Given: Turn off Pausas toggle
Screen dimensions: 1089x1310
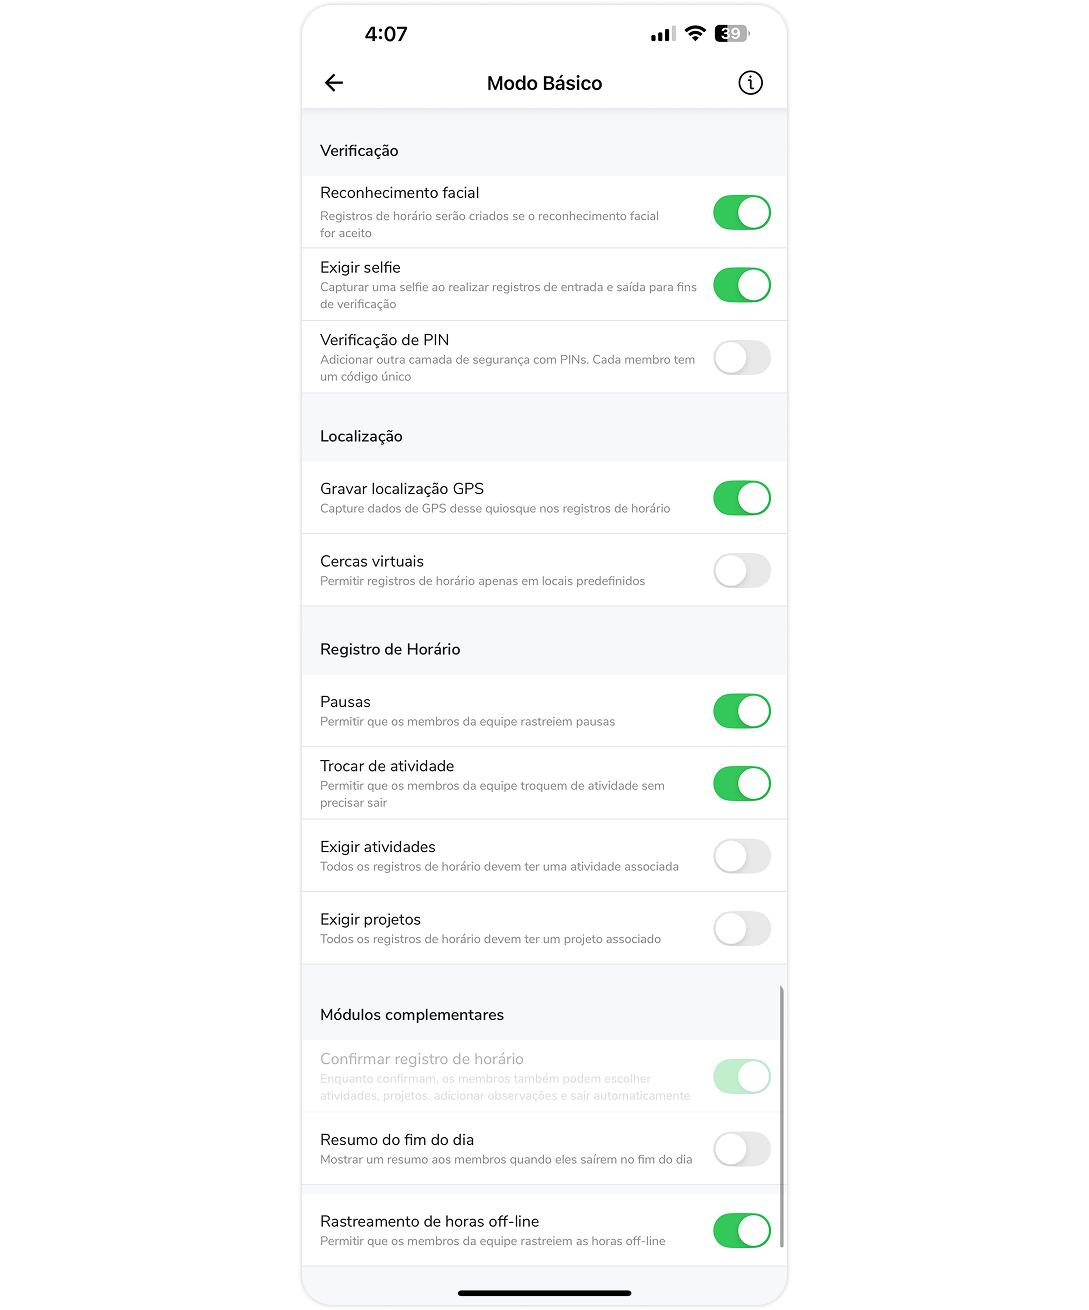Looking at the screenshot, I should pyautogui.click(x=741, y=711).
